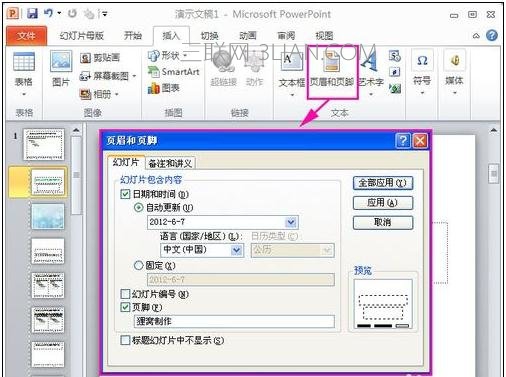Select the 幻灯片 tab in the dialog
This screenshot has width=506, height=377.
(126, 163)
